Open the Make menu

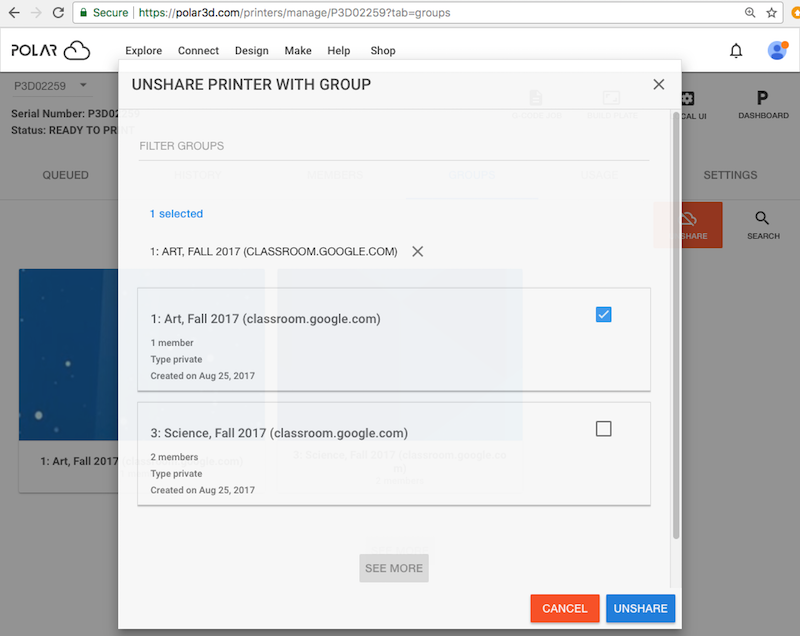click(298, 50)
